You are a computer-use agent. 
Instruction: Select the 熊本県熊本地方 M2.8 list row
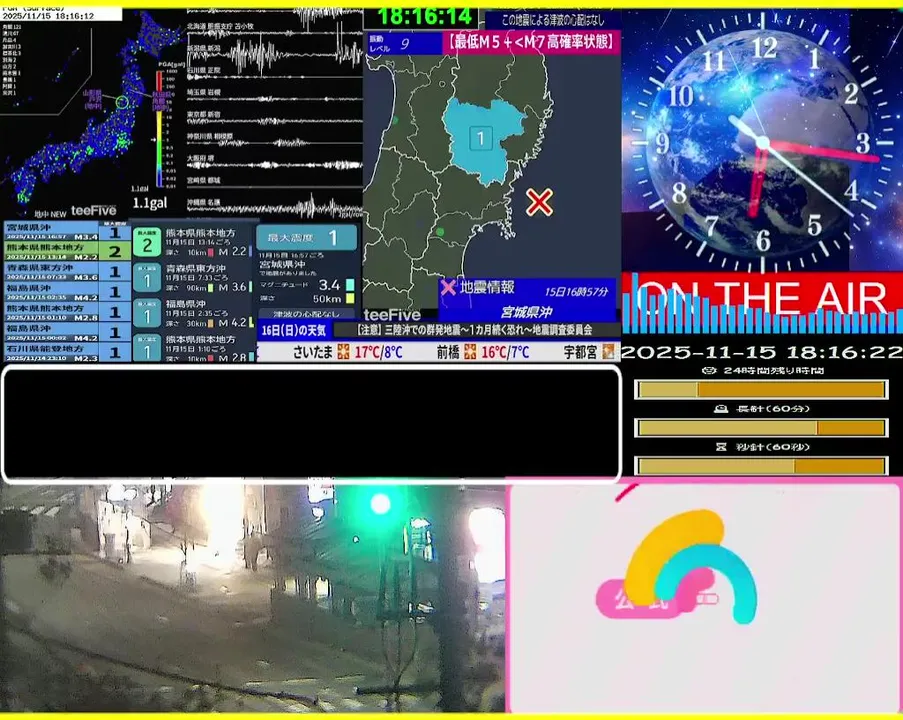[x=67, y=312]
